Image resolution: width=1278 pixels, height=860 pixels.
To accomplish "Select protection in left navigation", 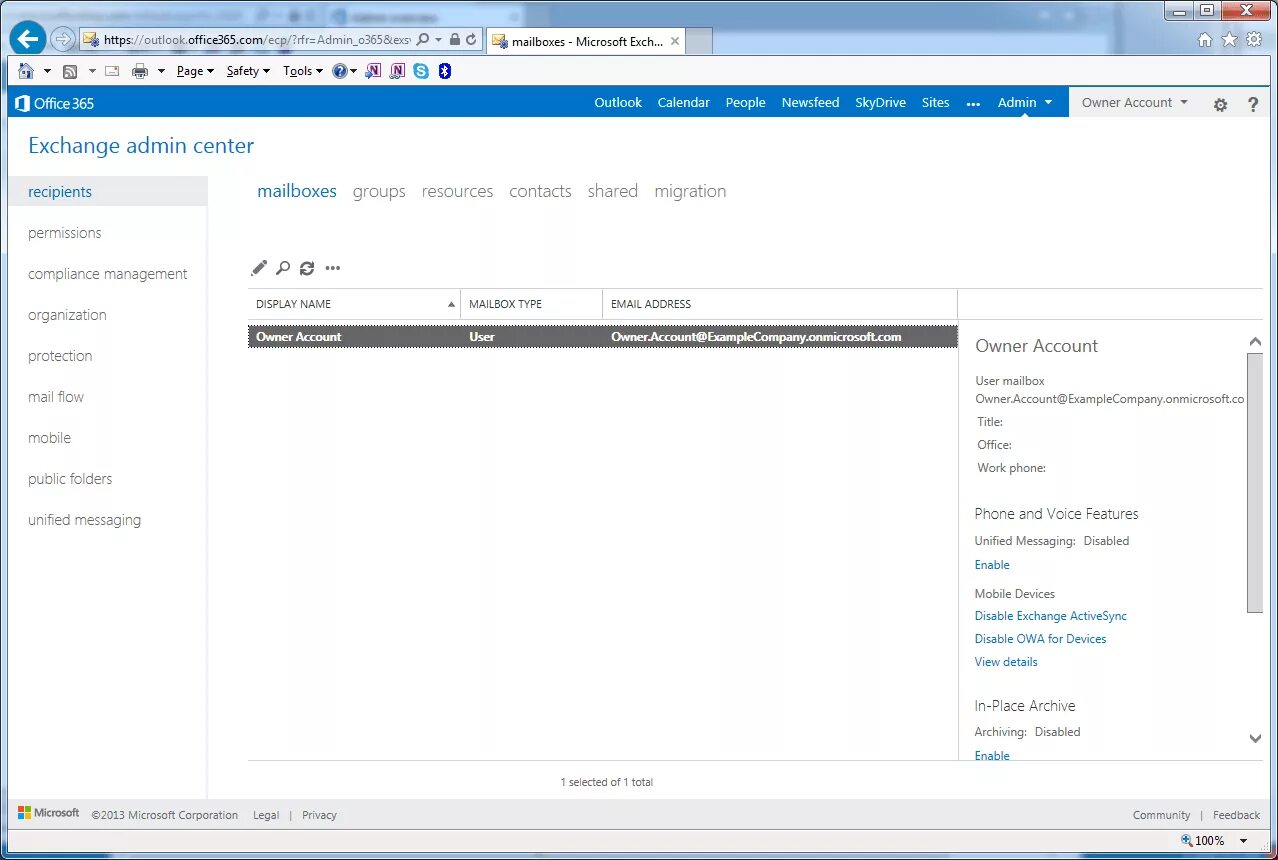I will pos(60,356).
